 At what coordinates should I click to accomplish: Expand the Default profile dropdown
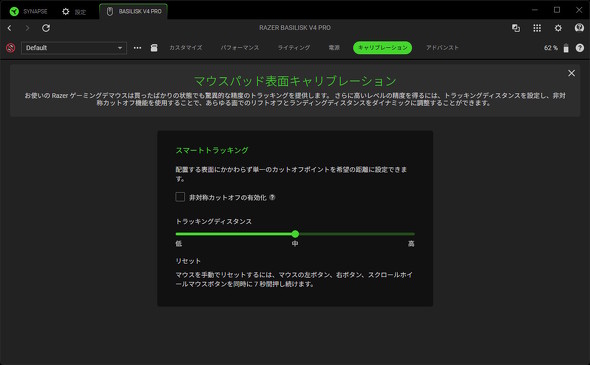point(74,48)
